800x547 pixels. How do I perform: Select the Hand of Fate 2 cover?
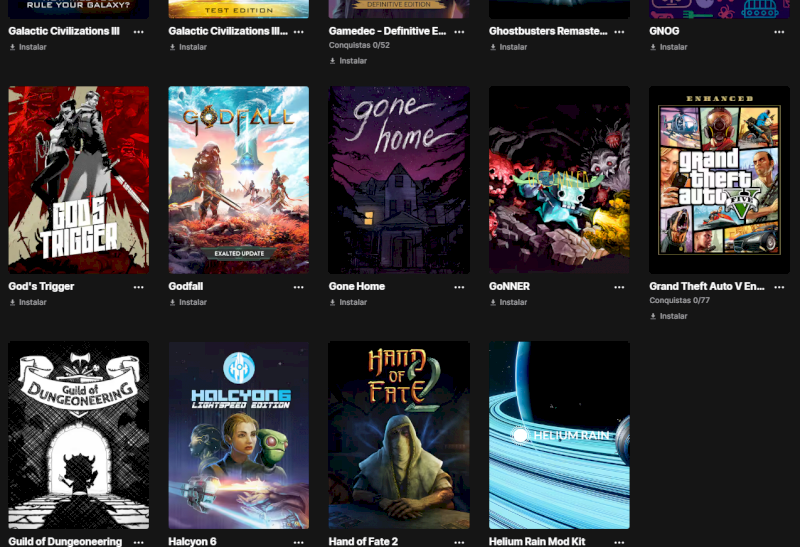click(x=399, y=435)
